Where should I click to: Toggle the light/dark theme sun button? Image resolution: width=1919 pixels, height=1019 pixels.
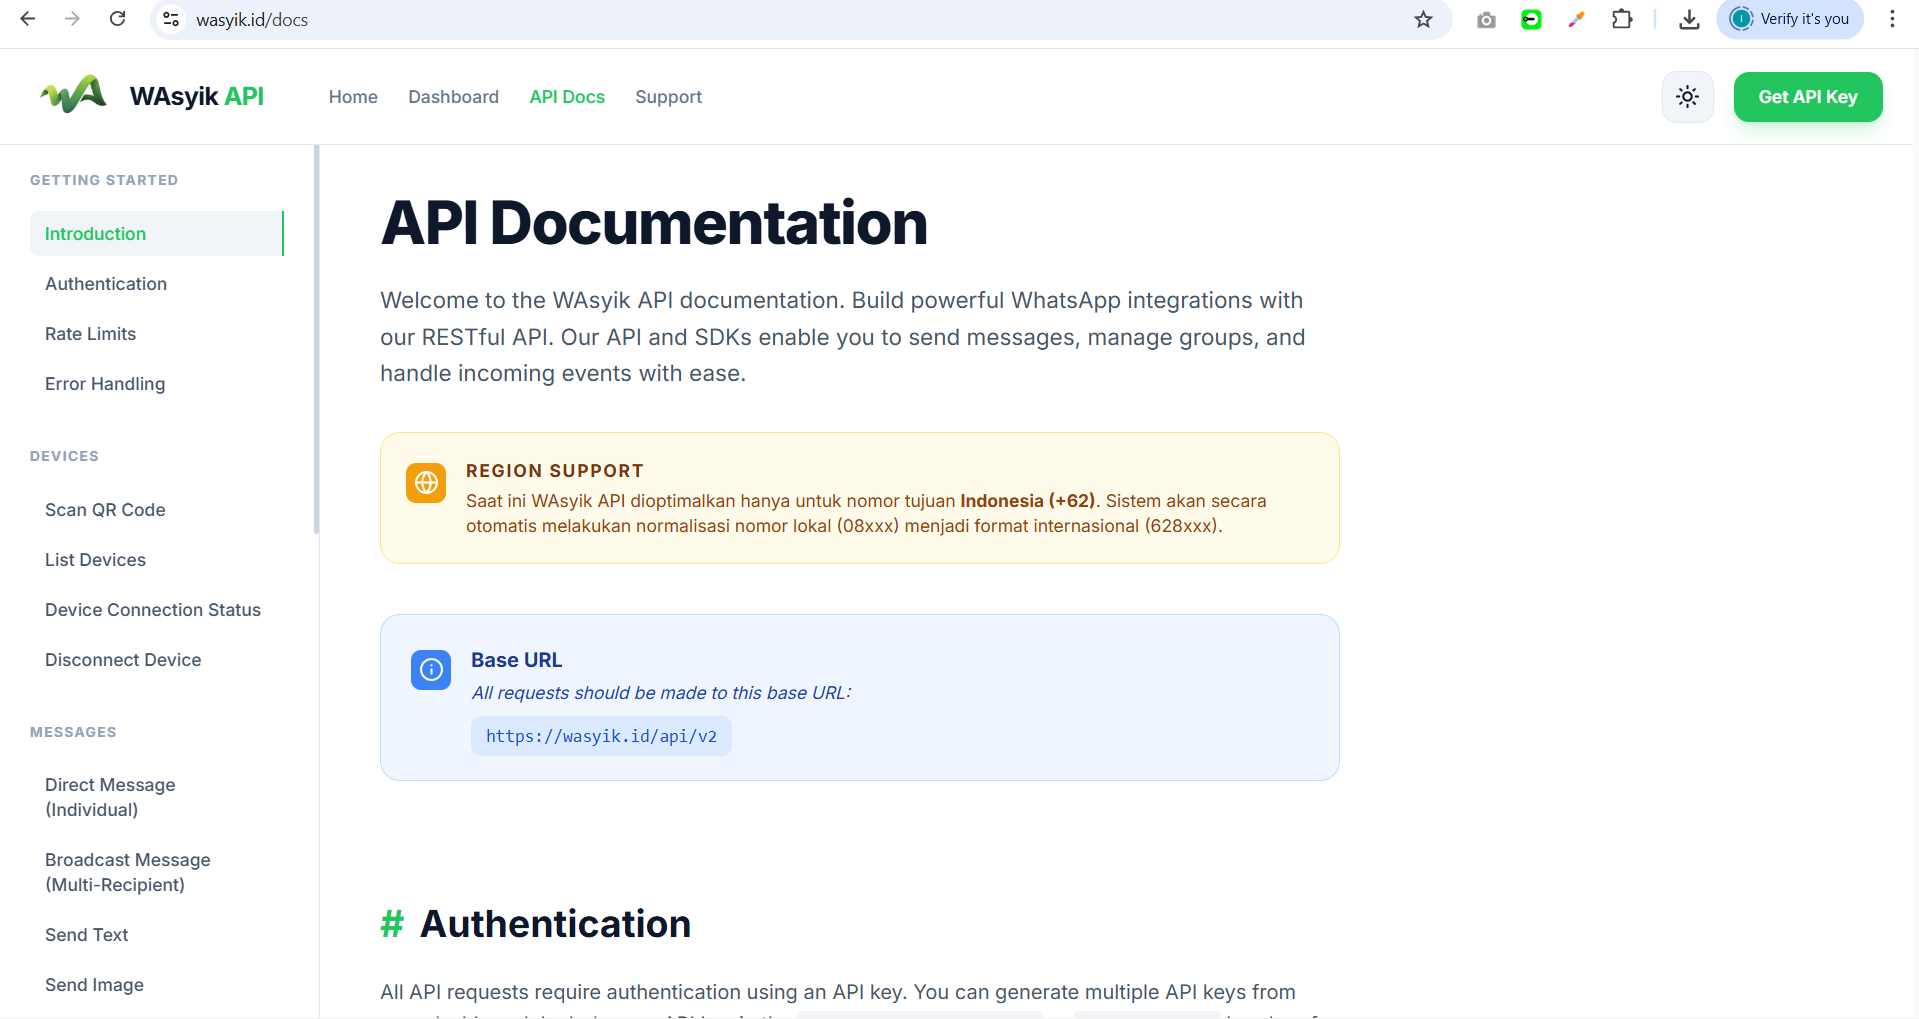point(1687,97)
